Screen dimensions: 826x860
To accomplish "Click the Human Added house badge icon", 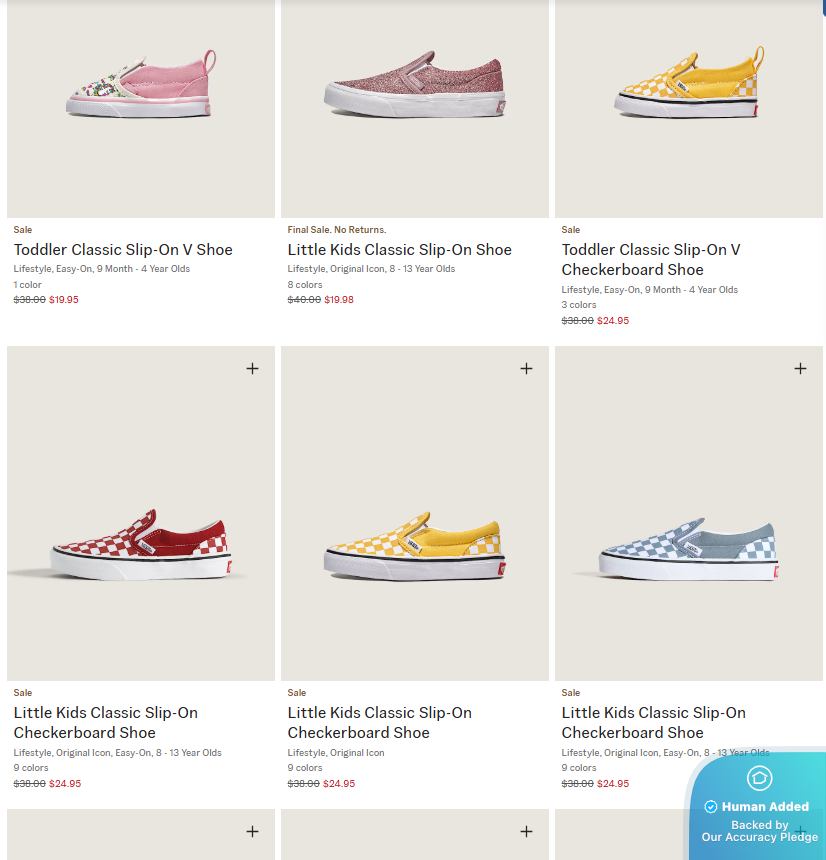I will [x=760, y=778].
